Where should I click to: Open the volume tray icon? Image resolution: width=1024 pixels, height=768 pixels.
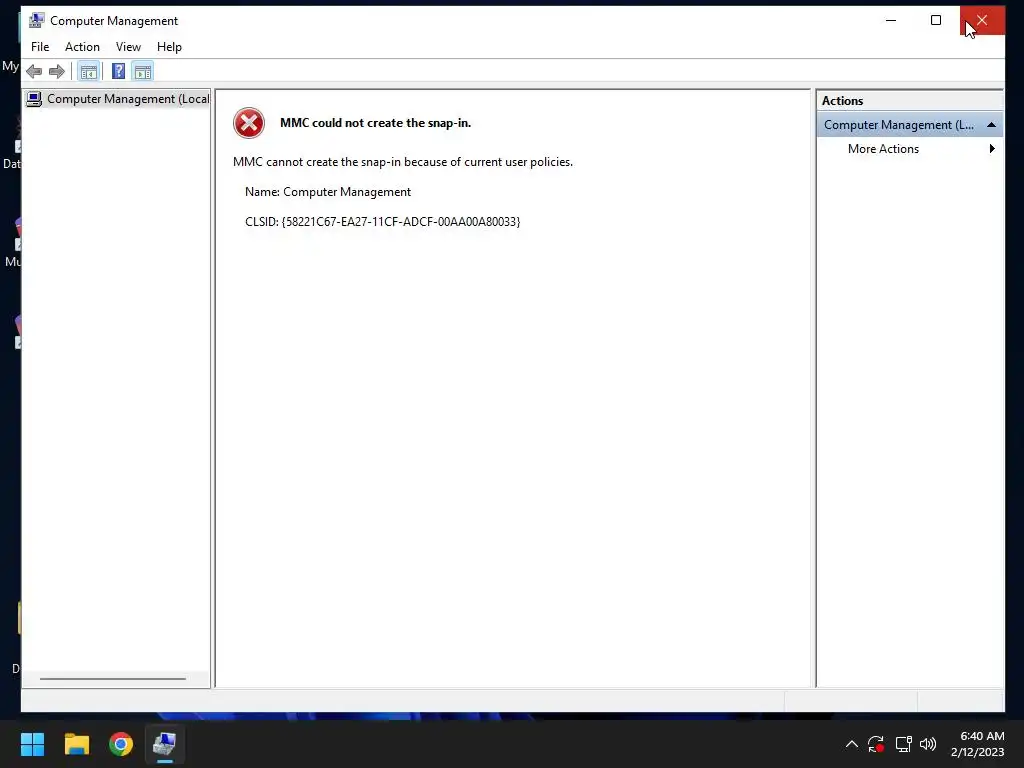pos(928,744)
